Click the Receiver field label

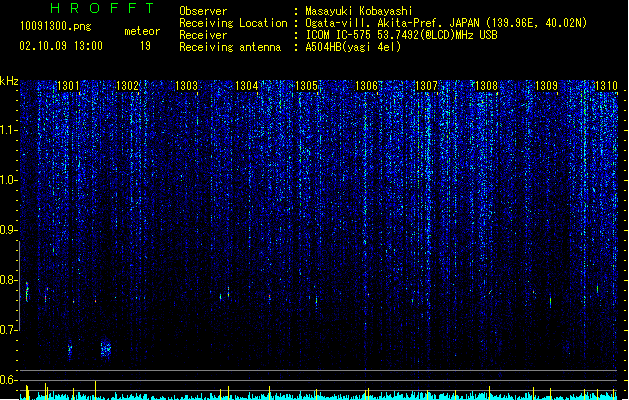203,35
